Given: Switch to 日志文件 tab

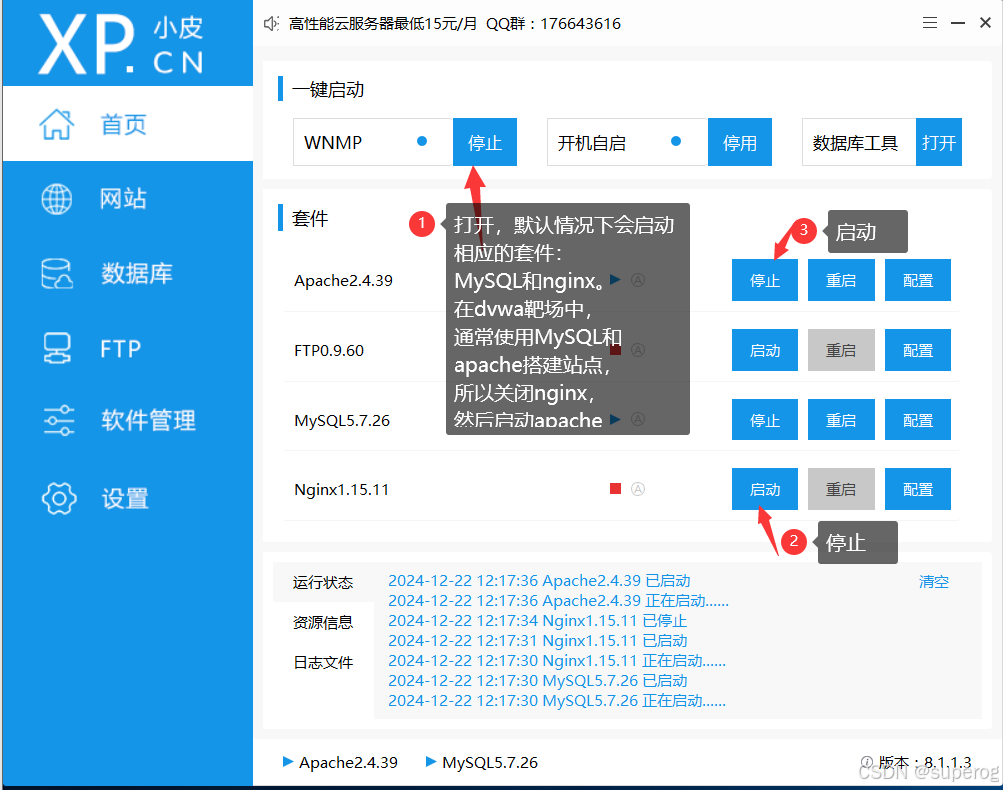Looking at the screenshot, I should pos(323,662).
